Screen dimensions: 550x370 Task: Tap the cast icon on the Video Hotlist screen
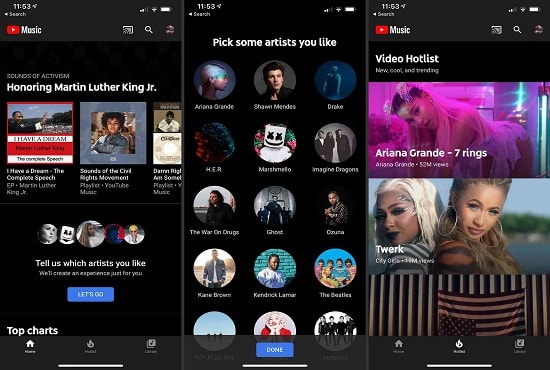click(x=497, y=30)
